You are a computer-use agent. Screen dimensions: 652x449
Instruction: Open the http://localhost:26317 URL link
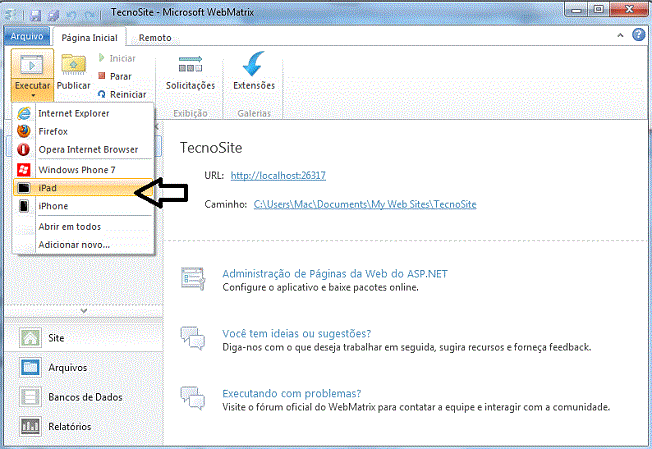(278, 175)
